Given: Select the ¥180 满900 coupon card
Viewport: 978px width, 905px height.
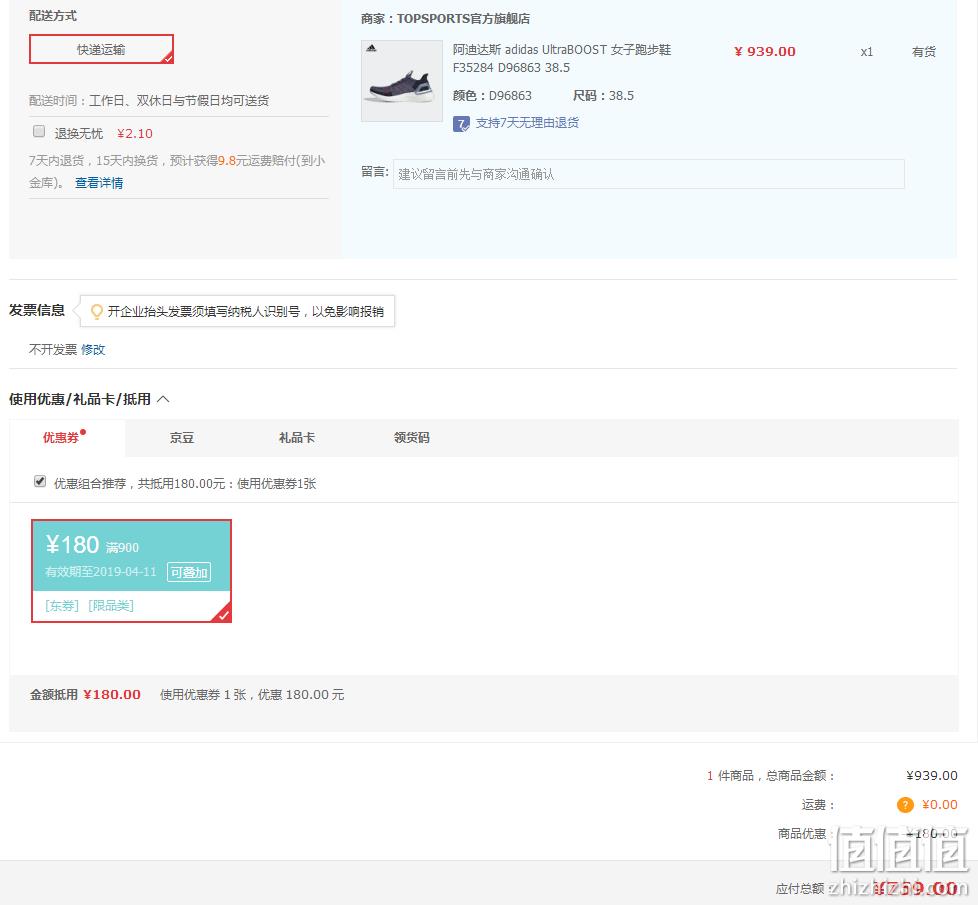Looking at the screenshot, I should pyautogui.click(x=132, y=571).
